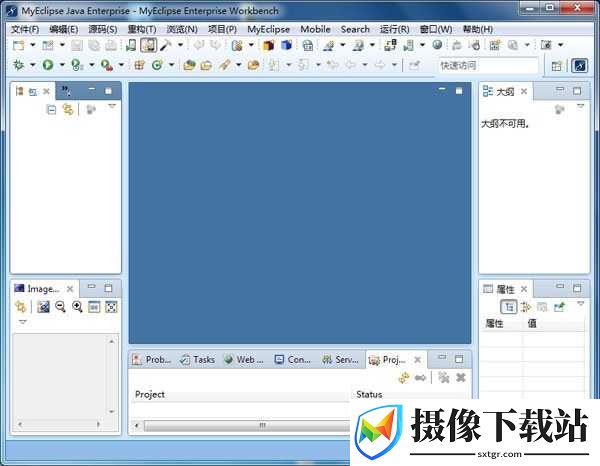Close the Image... preview tab
The width and height of the screenshot is (600, 466).
tap(70, 289)
